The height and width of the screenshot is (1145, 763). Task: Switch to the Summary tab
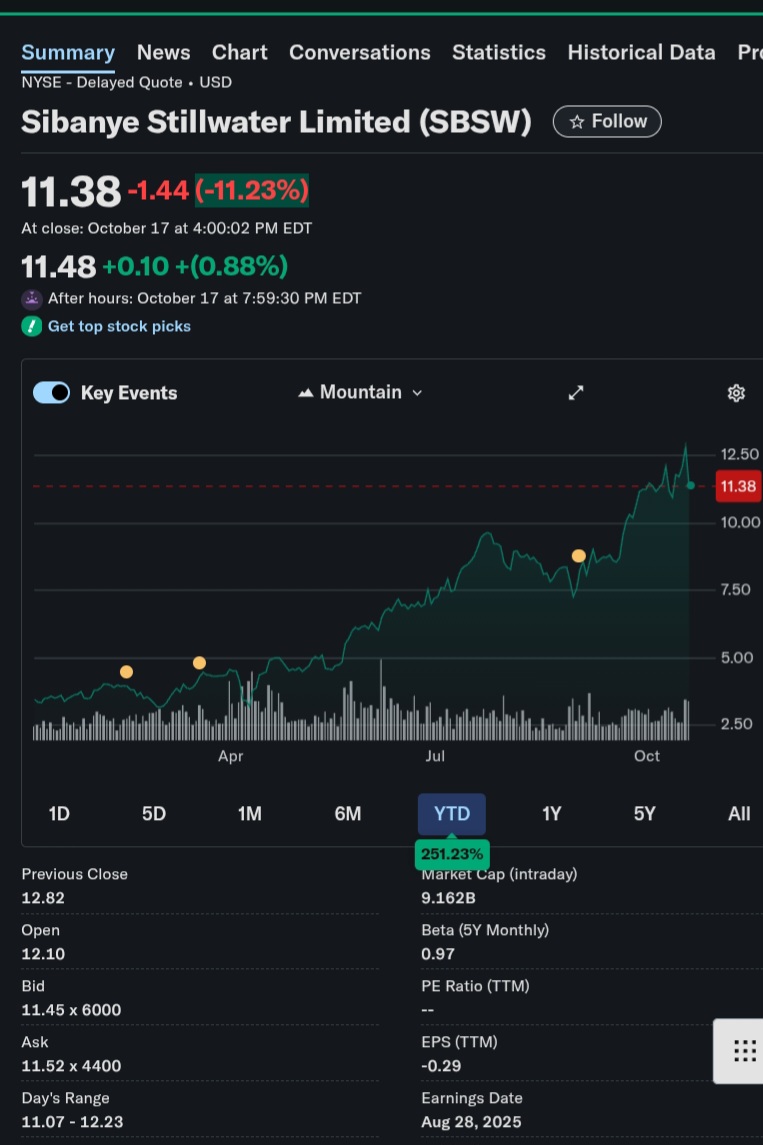[x=68, y=53]
